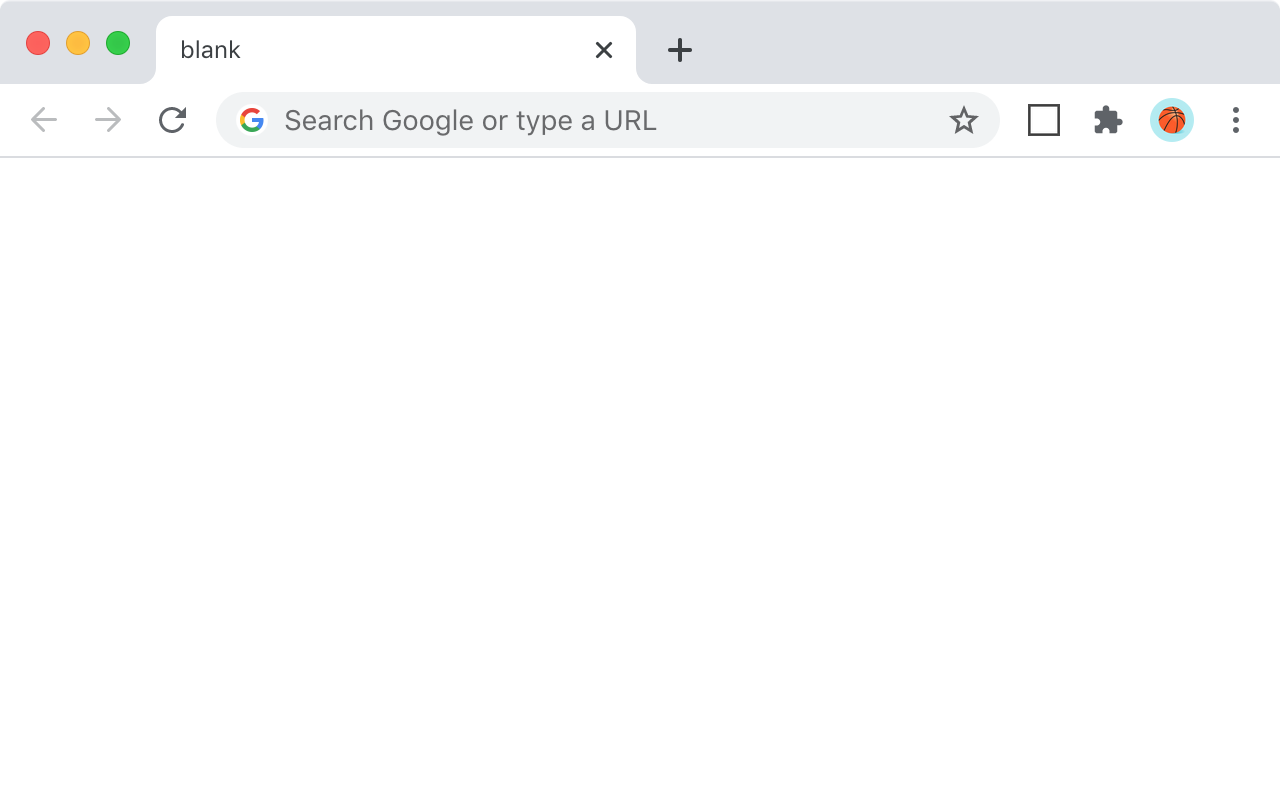Click the back navigation arrow
1280x800 pixels.
(x=43, y=120)
